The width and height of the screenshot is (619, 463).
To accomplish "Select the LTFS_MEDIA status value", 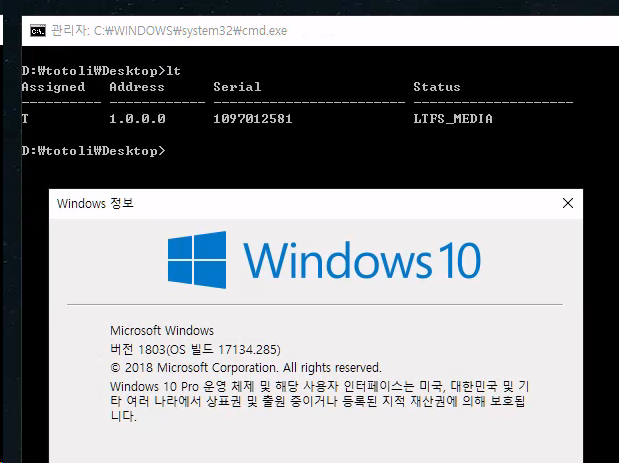I will tap(453, 118).
